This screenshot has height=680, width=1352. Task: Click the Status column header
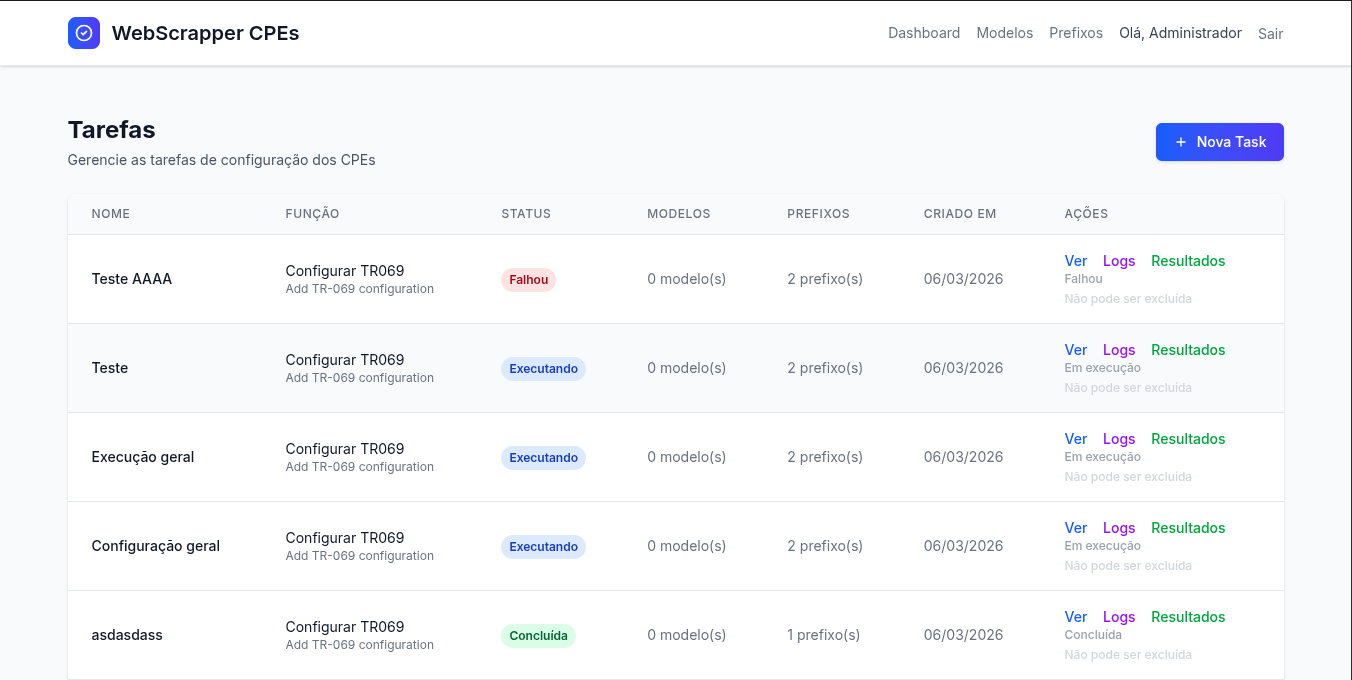[x=526, y=214]
